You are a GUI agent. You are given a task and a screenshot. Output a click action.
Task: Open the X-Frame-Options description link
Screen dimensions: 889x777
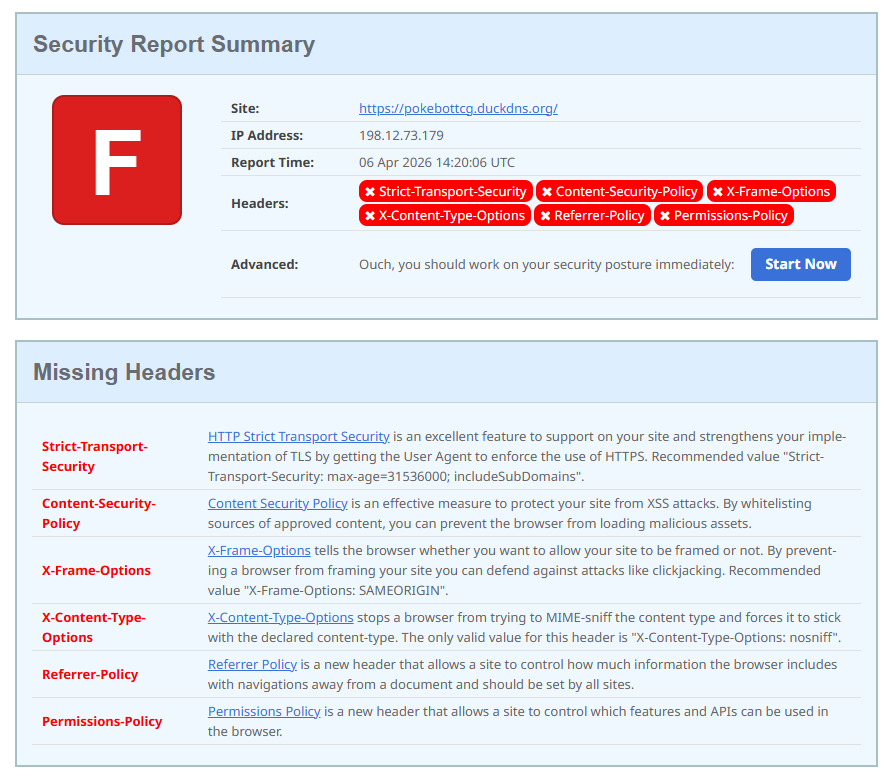(x=259, y=551)
